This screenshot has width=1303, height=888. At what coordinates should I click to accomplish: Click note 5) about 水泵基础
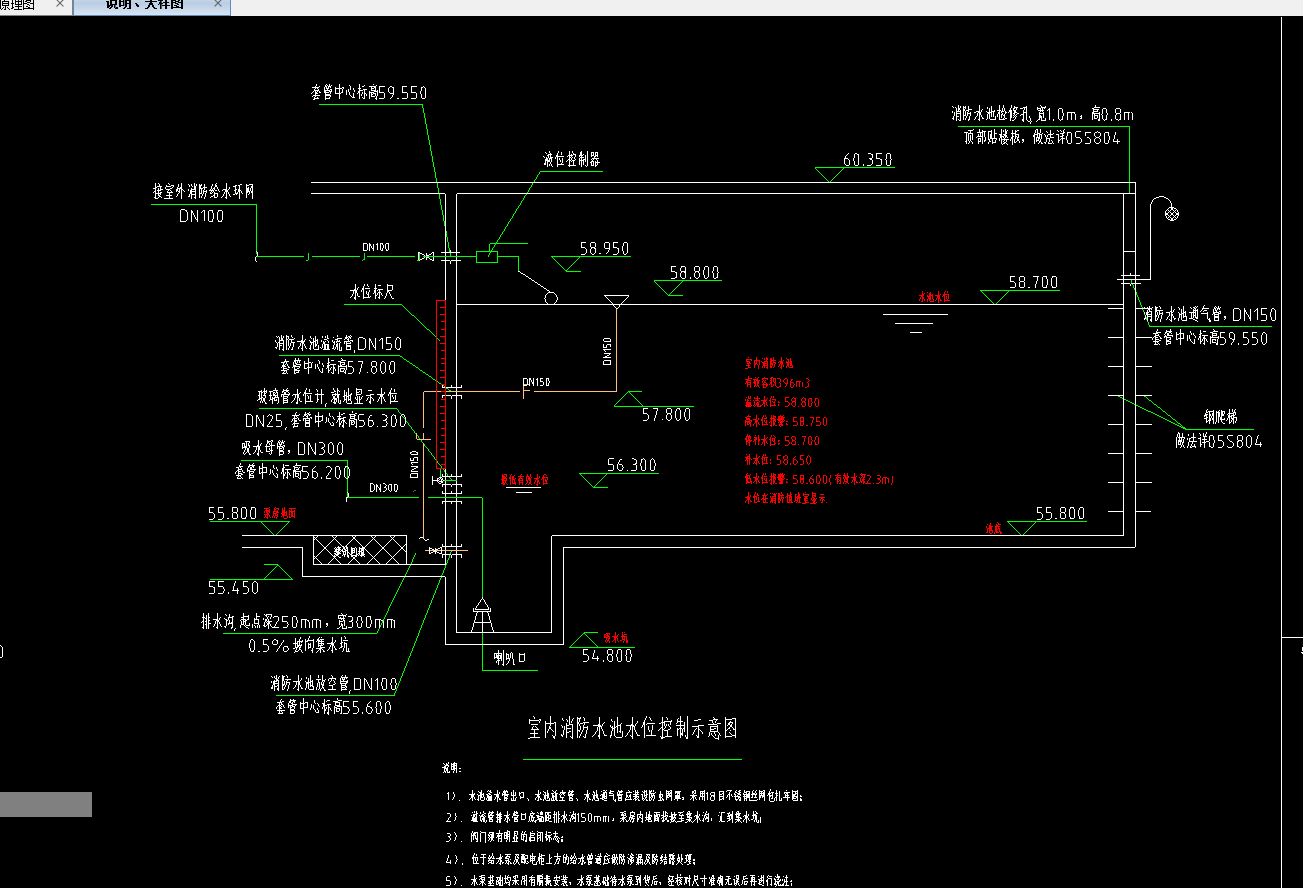619,881
